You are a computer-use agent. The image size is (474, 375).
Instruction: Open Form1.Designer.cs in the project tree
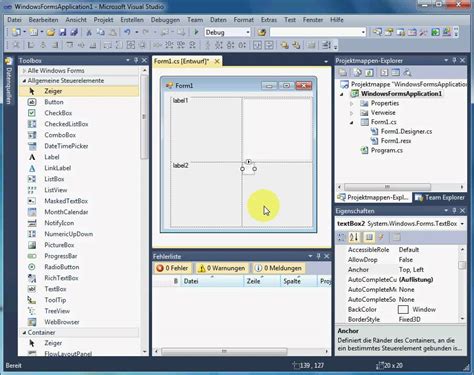click(406, 132)
